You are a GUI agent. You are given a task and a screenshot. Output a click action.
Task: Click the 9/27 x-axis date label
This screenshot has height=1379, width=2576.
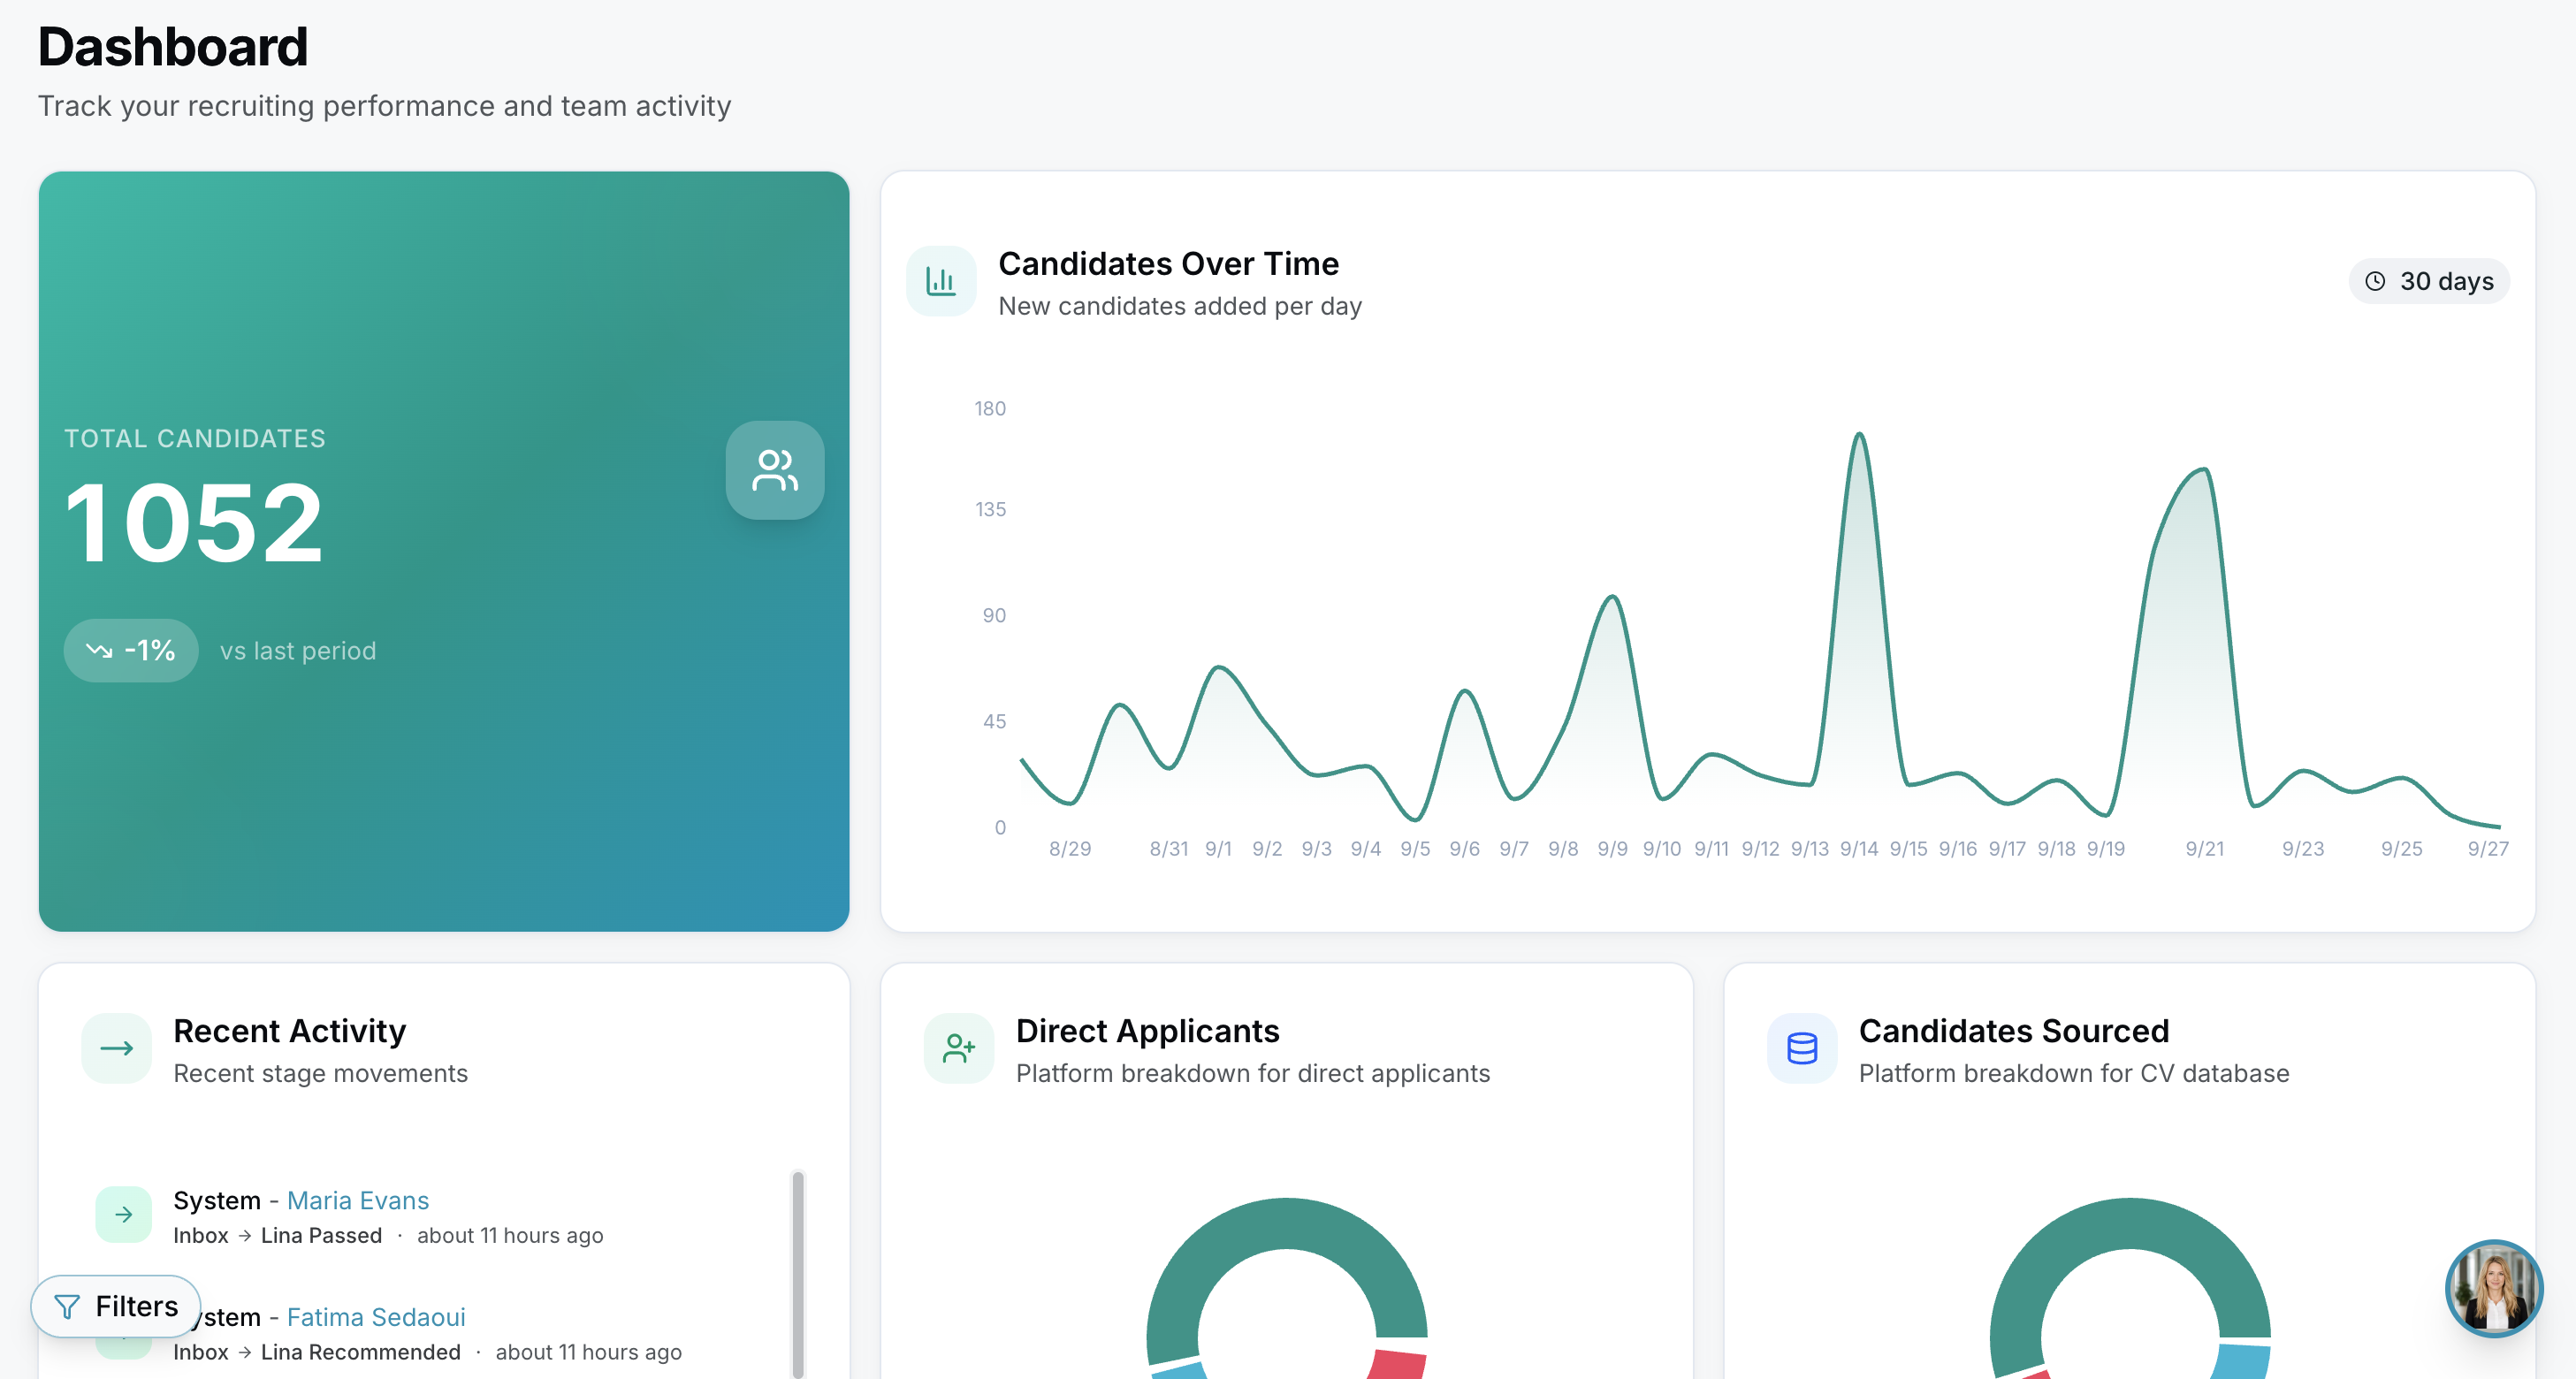click(x=2487, y=849)
